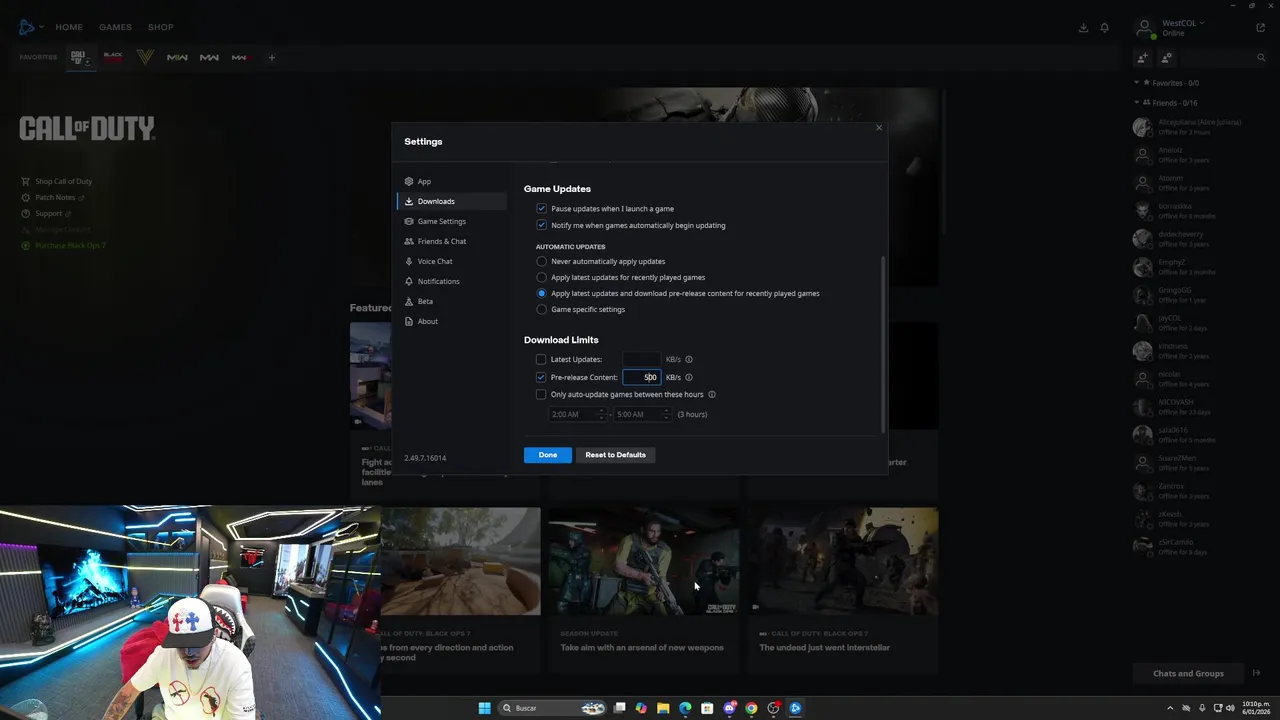
Task: Open About settings section
Action: tap(451, 321)
